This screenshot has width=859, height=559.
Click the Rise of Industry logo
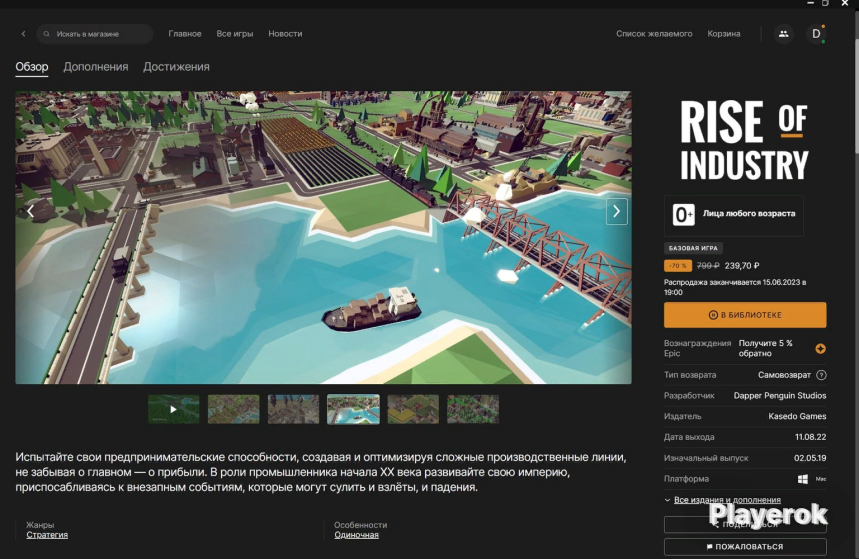(x=744, y=140)
